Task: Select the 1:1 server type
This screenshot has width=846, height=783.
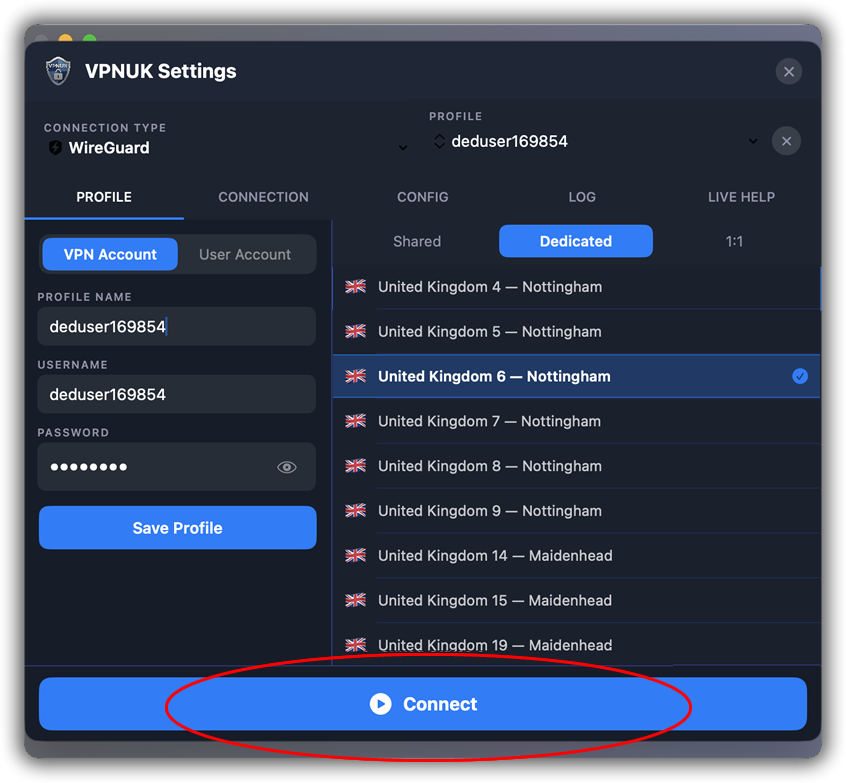Action: (x=734, y=241)
